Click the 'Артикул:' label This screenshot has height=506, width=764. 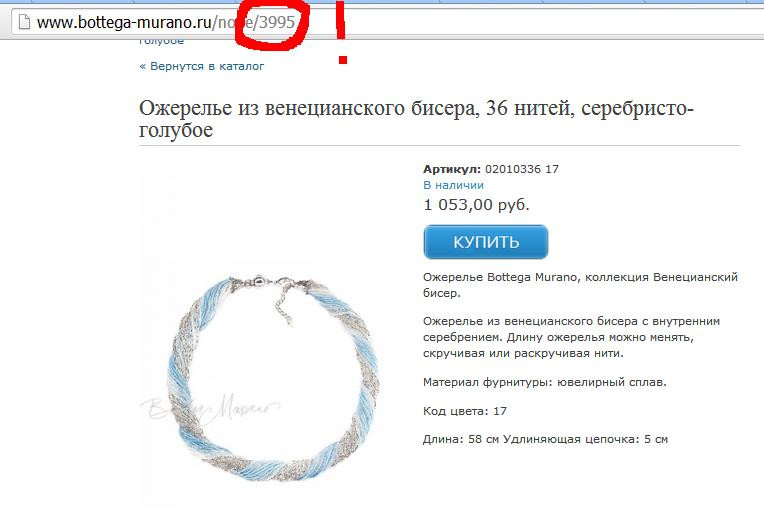tap(452, 169)
